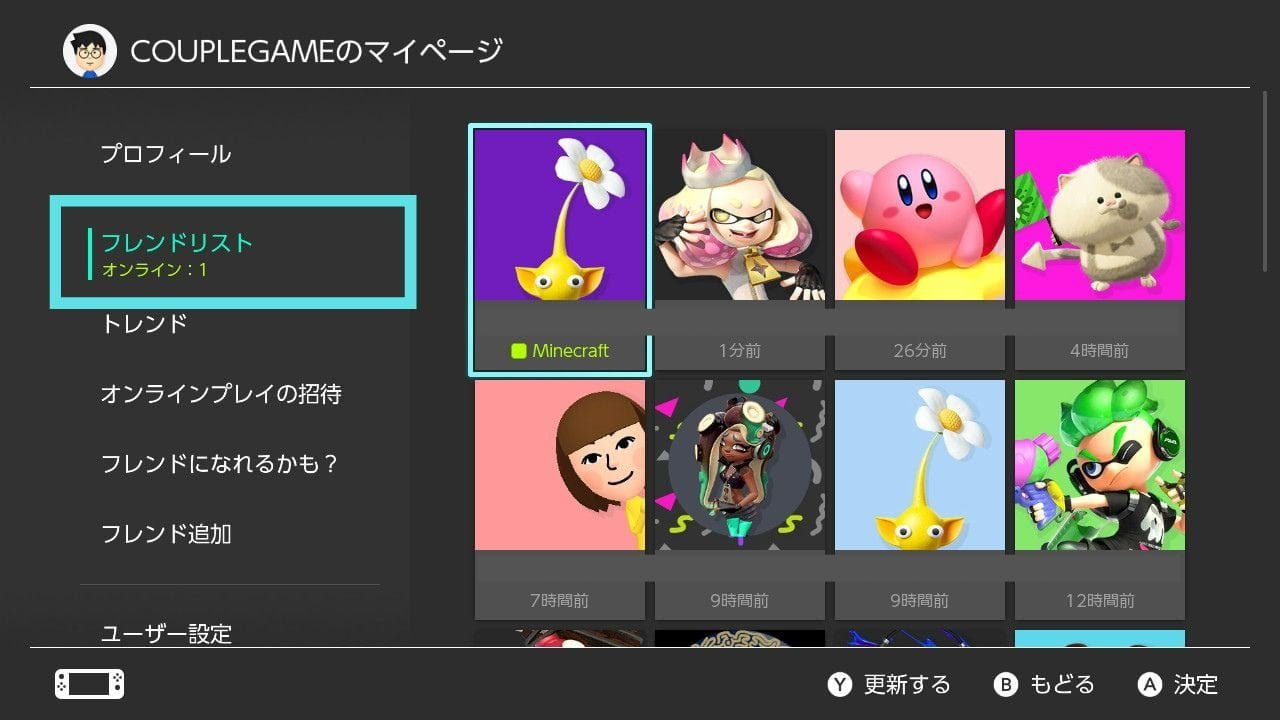Open the トレンド menu entry
1280x720 pixels.
pyautogui.click(x=144, y=324)
